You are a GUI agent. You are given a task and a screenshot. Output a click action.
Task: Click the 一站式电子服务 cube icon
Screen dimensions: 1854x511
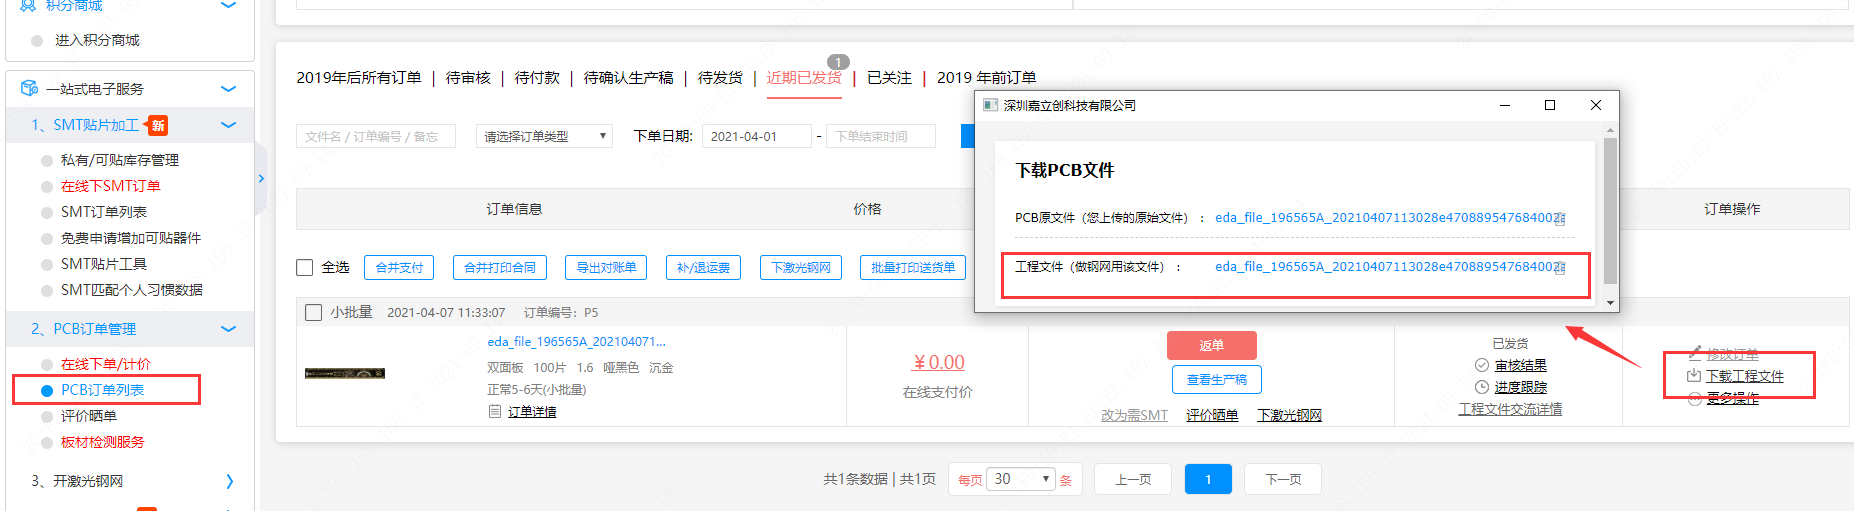coord(29,88)
